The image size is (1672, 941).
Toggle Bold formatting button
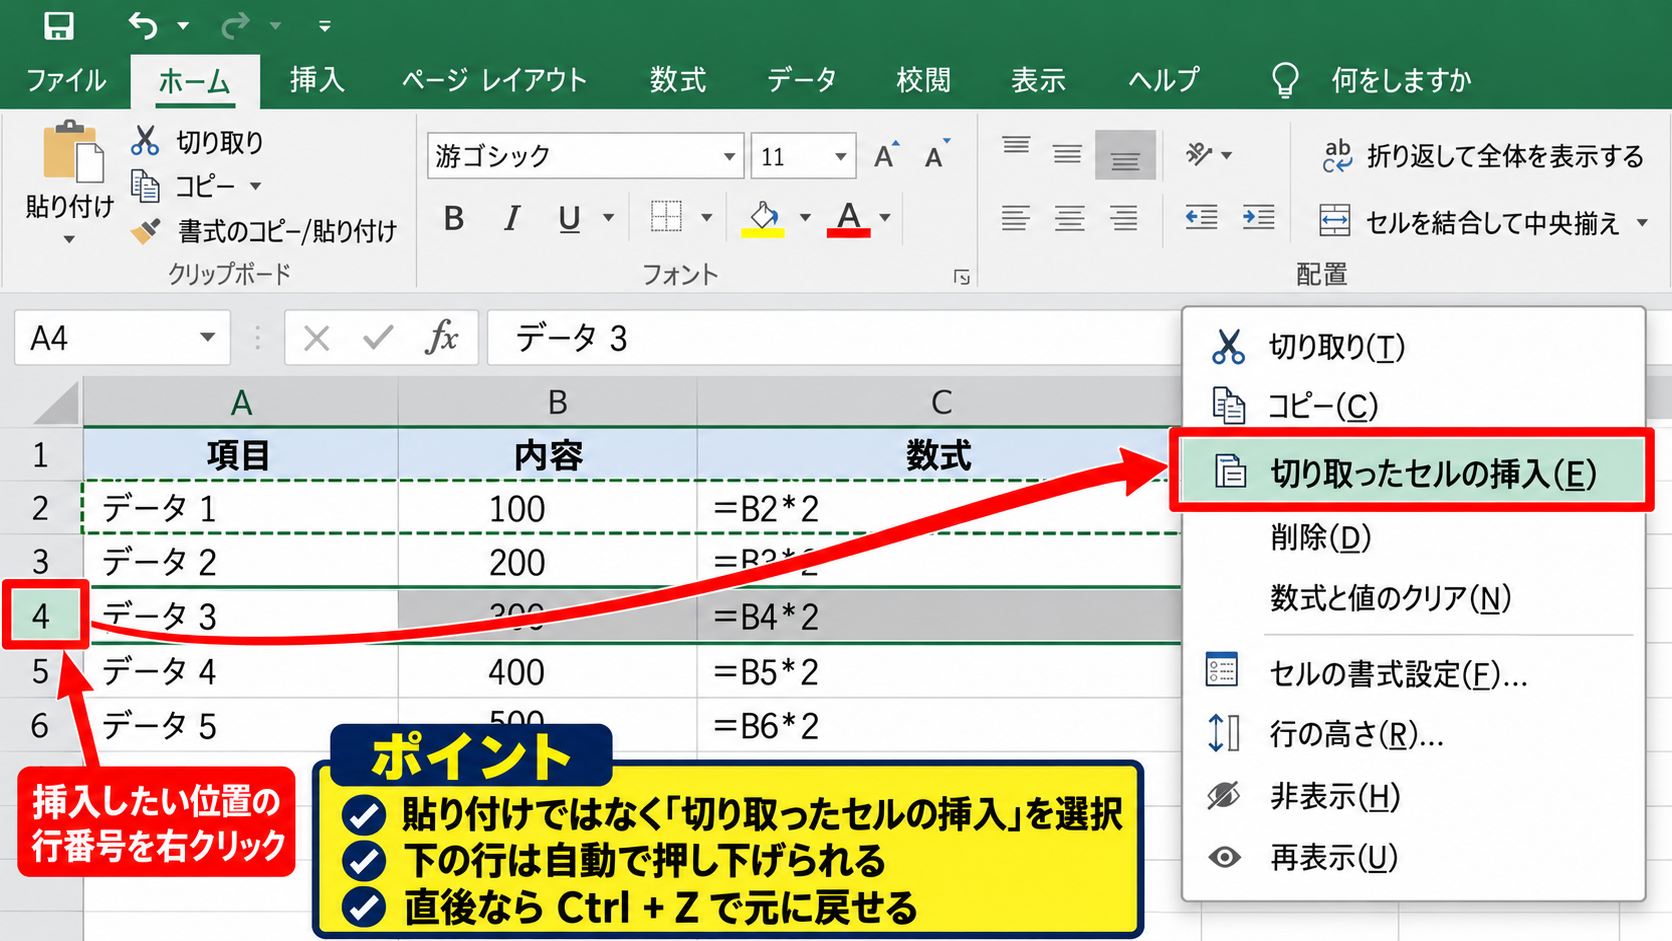pos(454,217)
